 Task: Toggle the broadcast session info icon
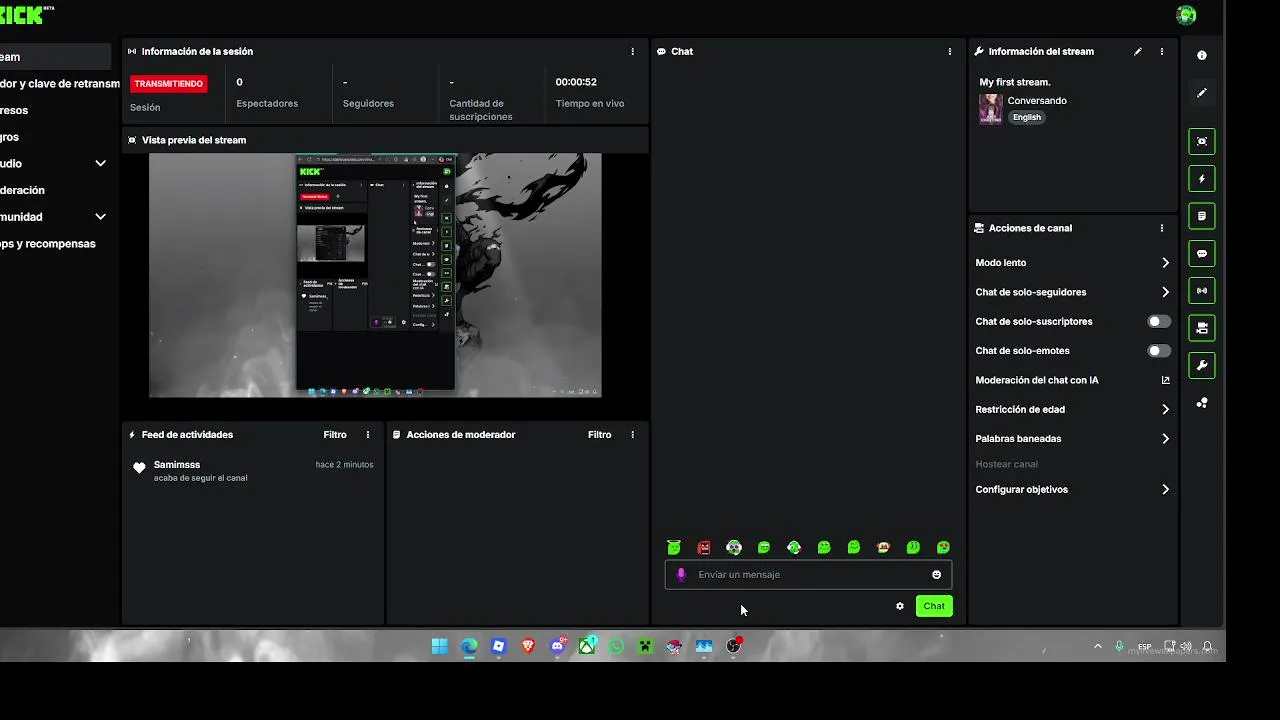[1202, 291]
